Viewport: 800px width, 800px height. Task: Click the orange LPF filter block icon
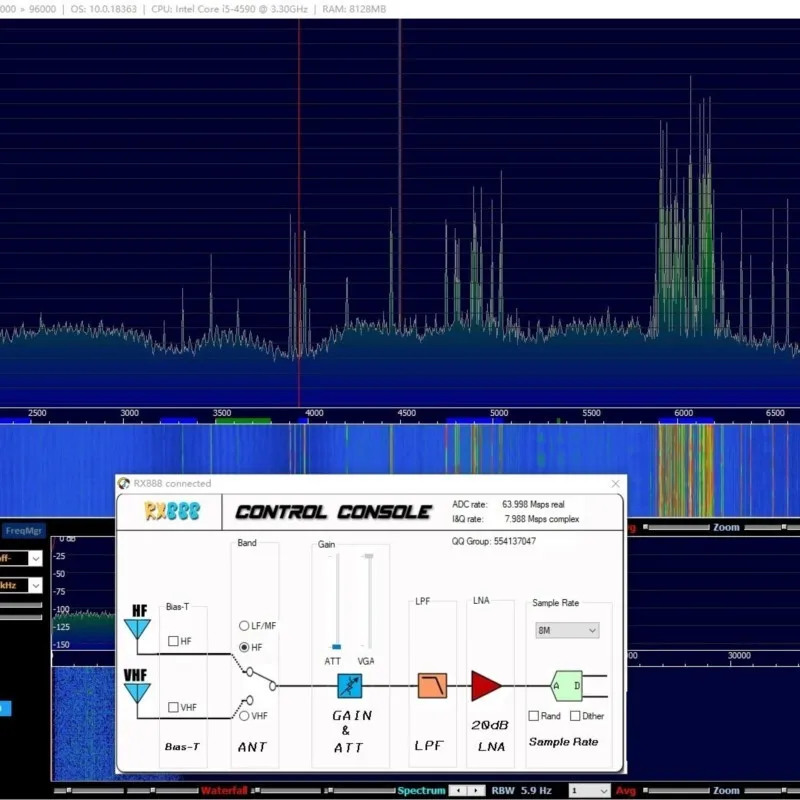click(x=432, y=685)
